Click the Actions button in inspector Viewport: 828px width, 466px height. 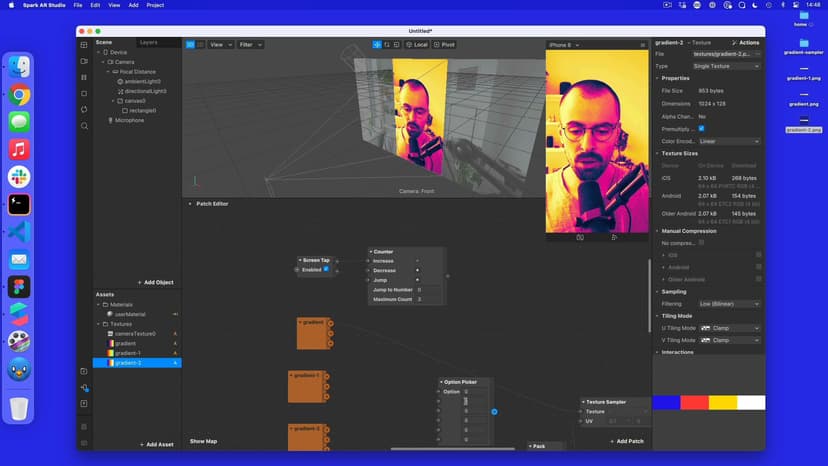pos(746,43)
